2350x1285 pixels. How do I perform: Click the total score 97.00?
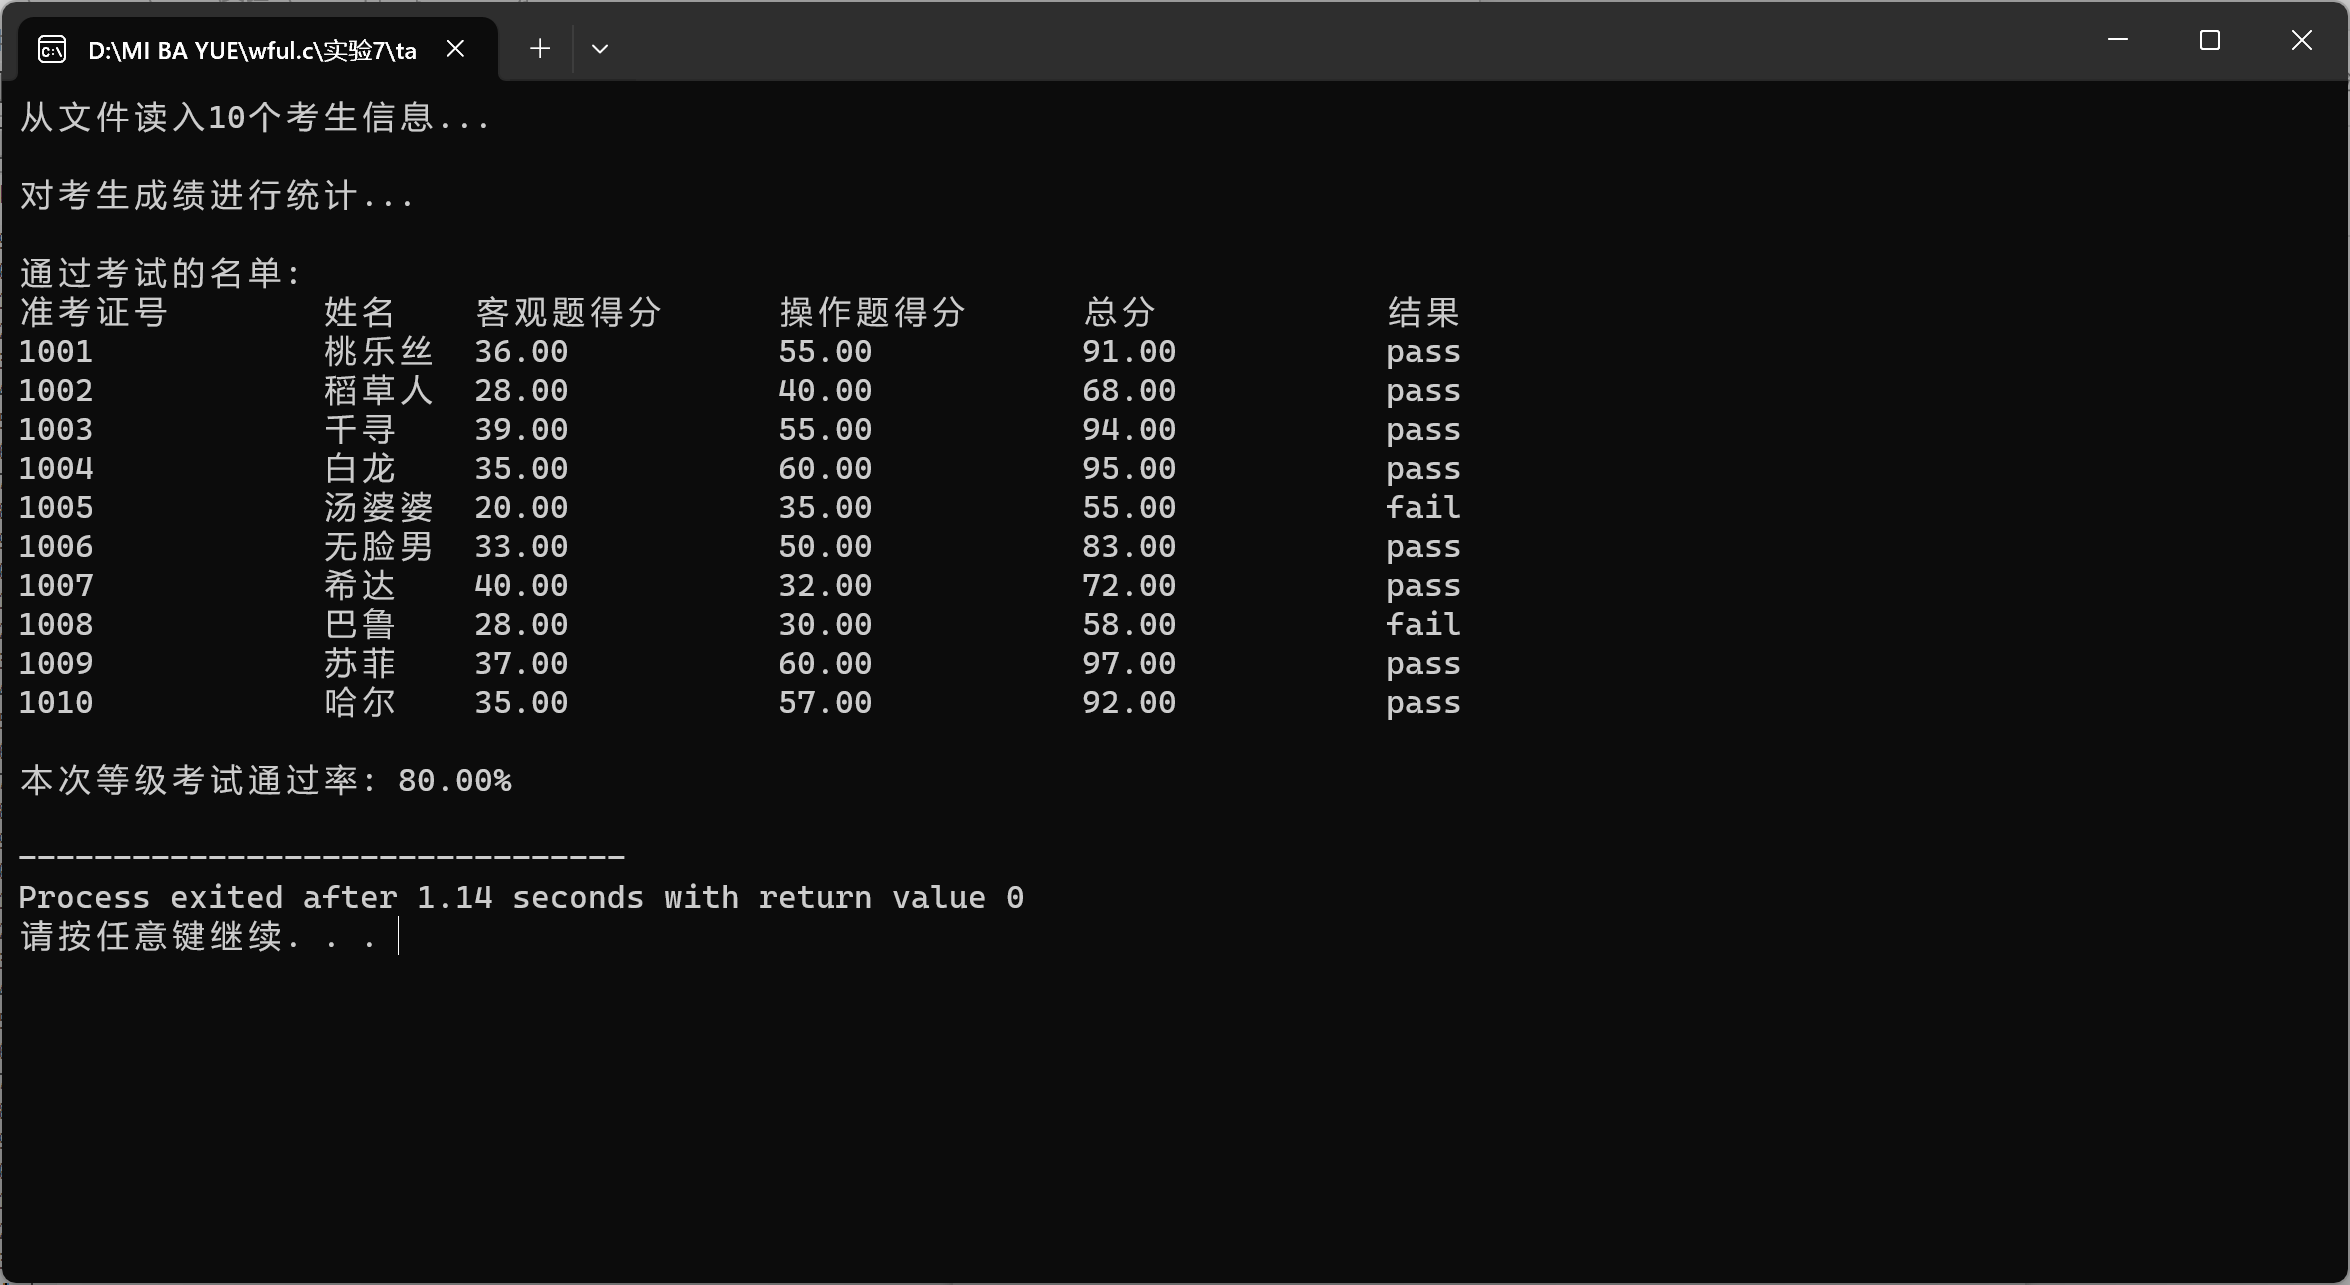[1128, 664]
